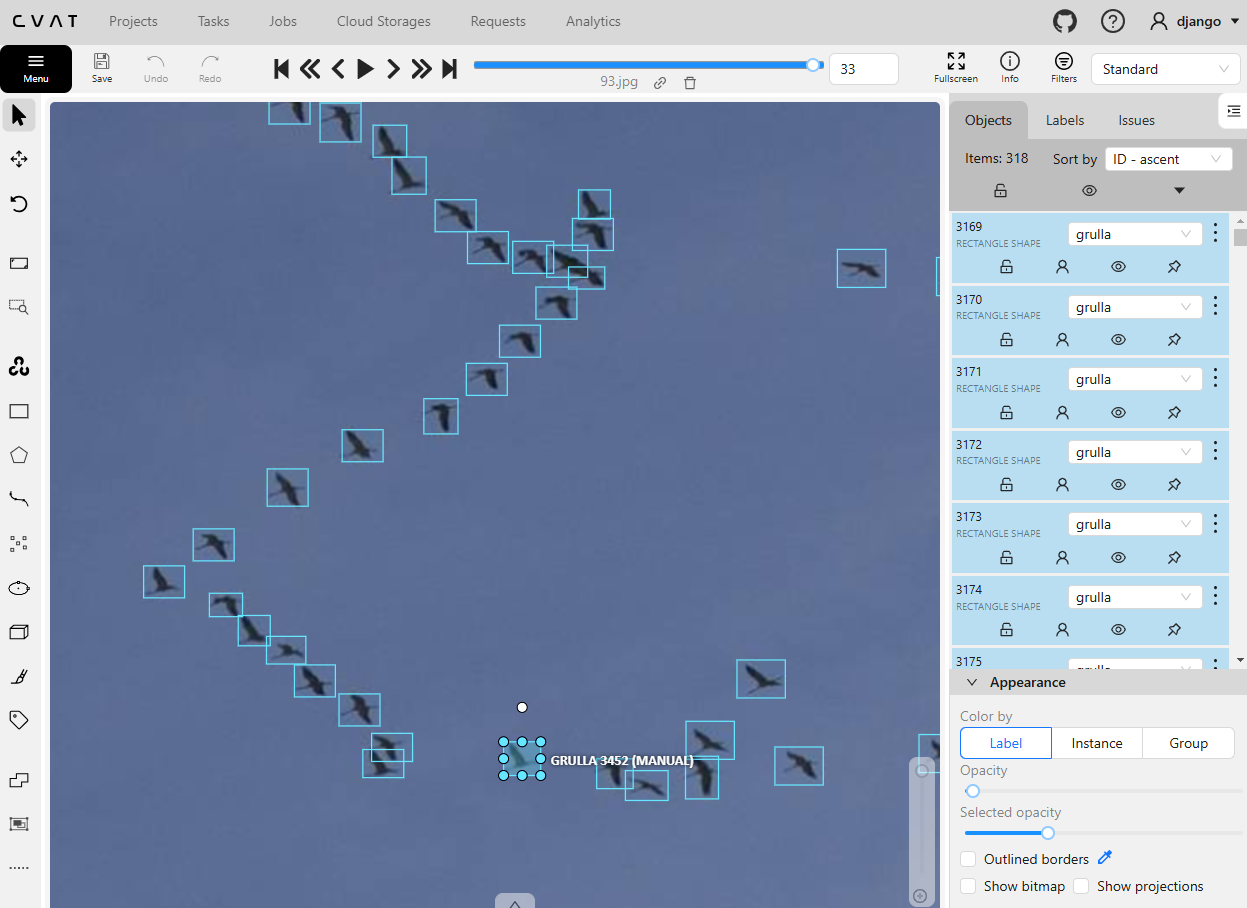Open the AI tools interactor
Image resolution: width=1247 pixels, height=908 pixels.
pos(18,366)
